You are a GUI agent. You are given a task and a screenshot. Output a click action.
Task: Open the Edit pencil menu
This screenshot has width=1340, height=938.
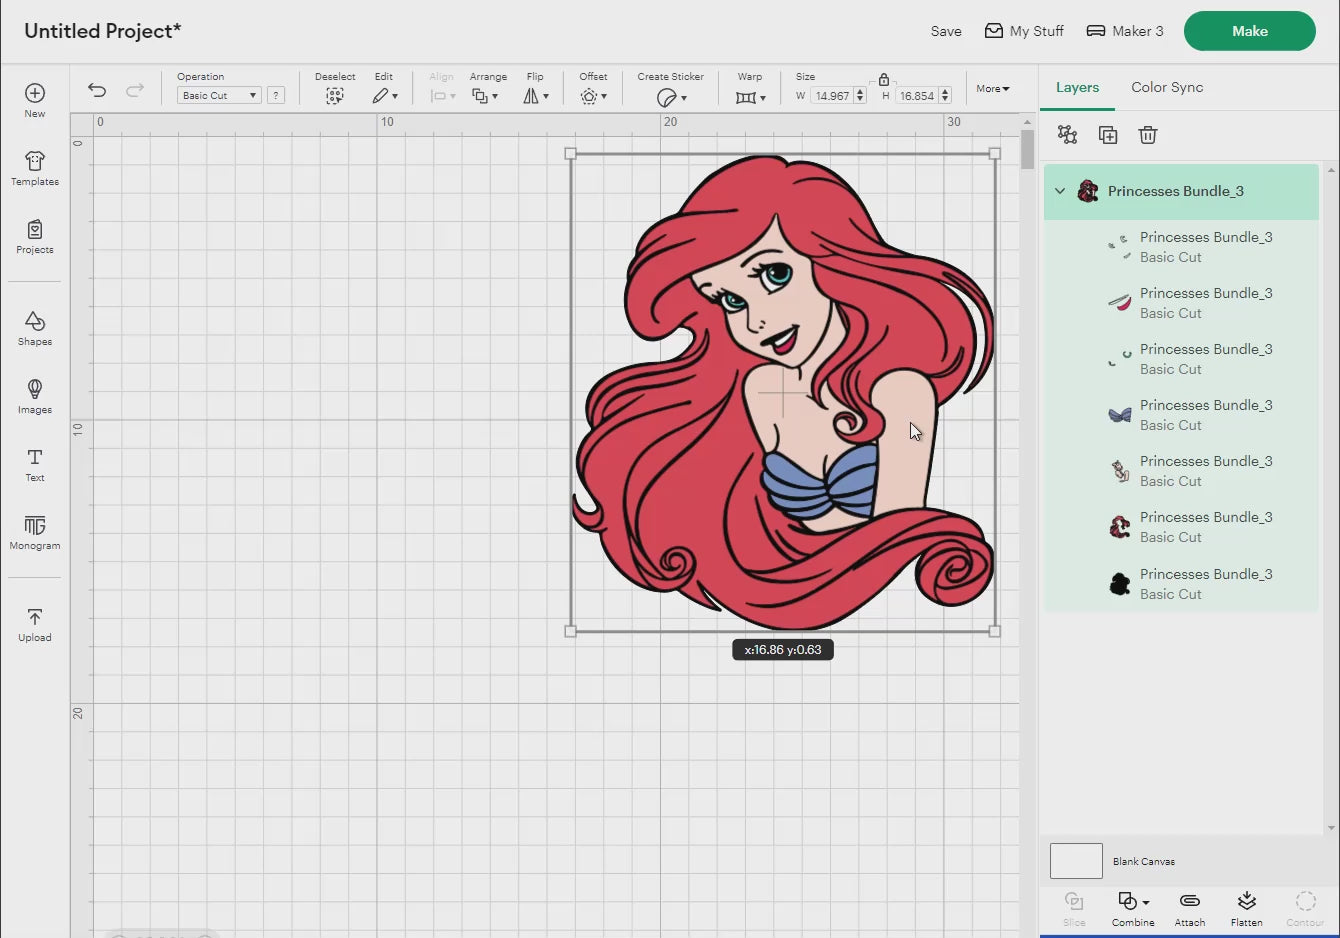(385, 96)
